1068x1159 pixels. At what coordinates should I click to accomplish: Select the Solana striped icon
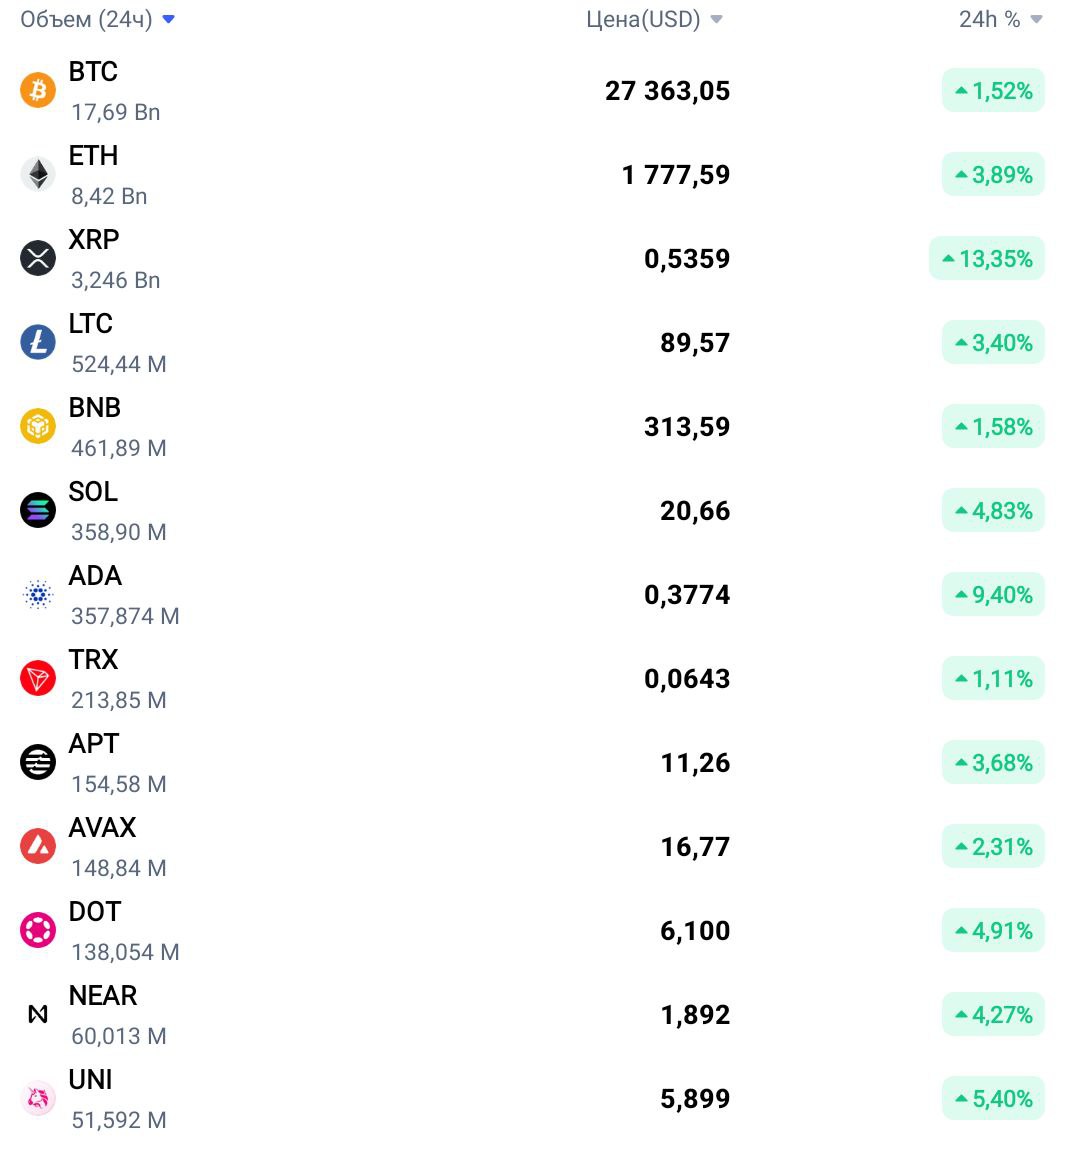[x=38, y=510]
